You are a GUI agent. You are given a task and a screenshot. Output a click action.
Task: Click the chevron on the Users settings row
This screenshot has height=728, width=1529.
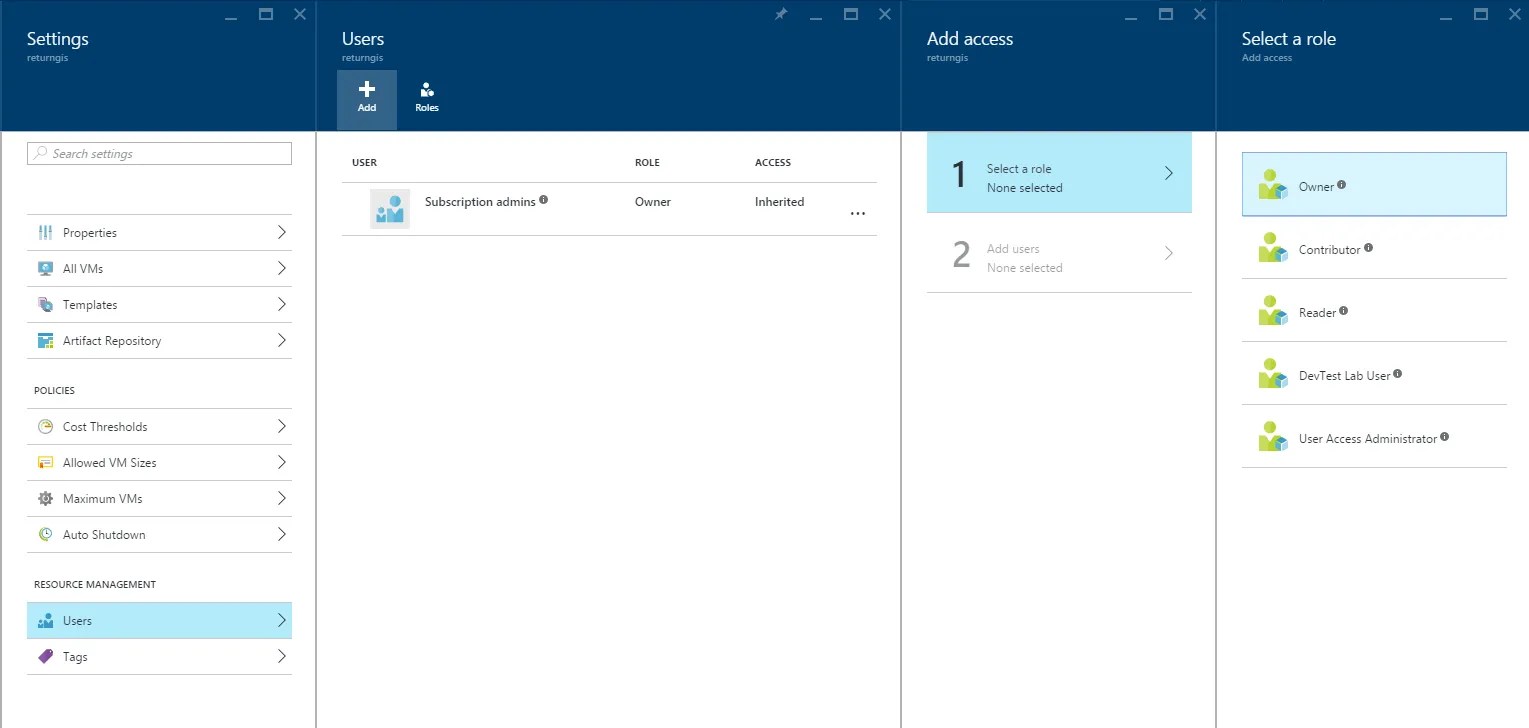[x=282, y=621]
